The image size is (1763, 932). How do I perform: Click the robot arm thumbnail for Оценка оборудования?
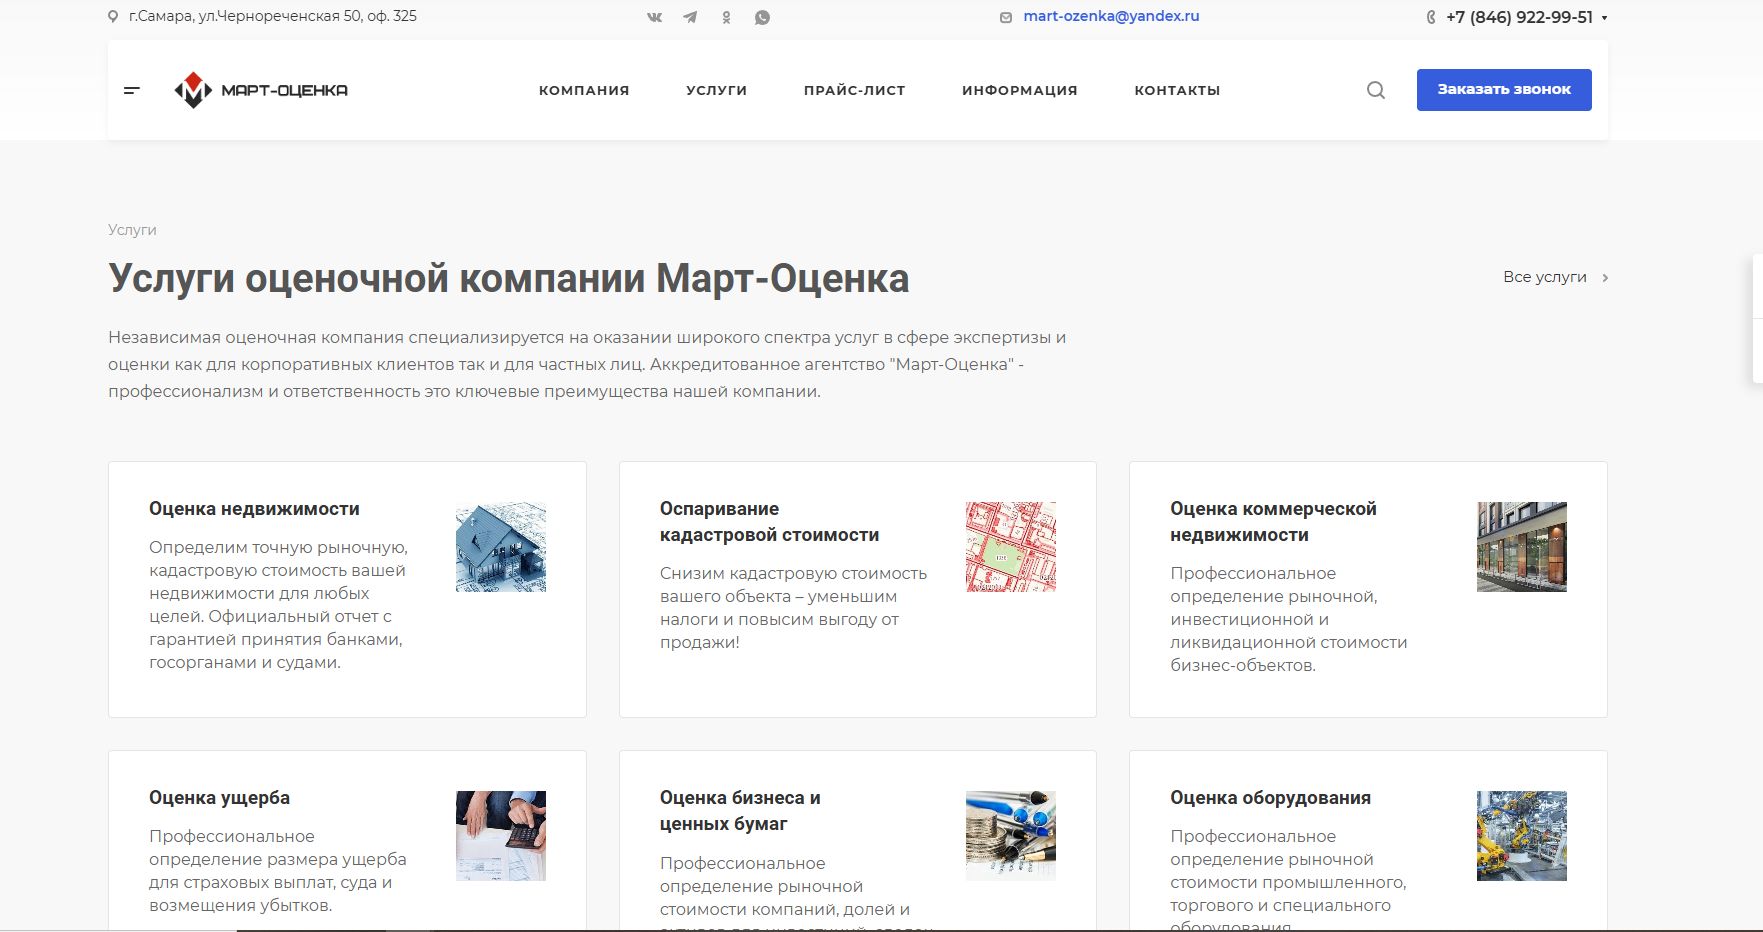(x=1522, y=836)
